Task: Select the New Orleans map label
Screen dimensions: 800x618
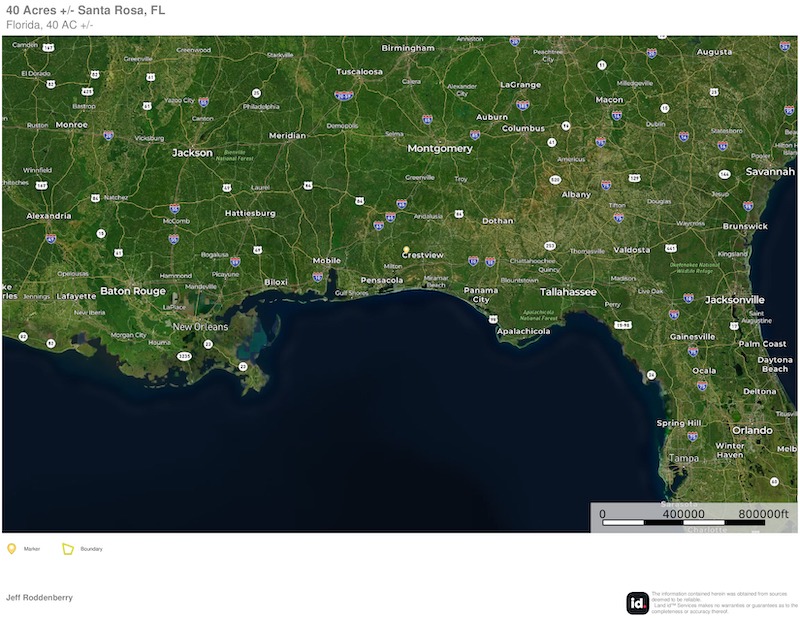Action: pyautogui.click(x=200, y=327)
